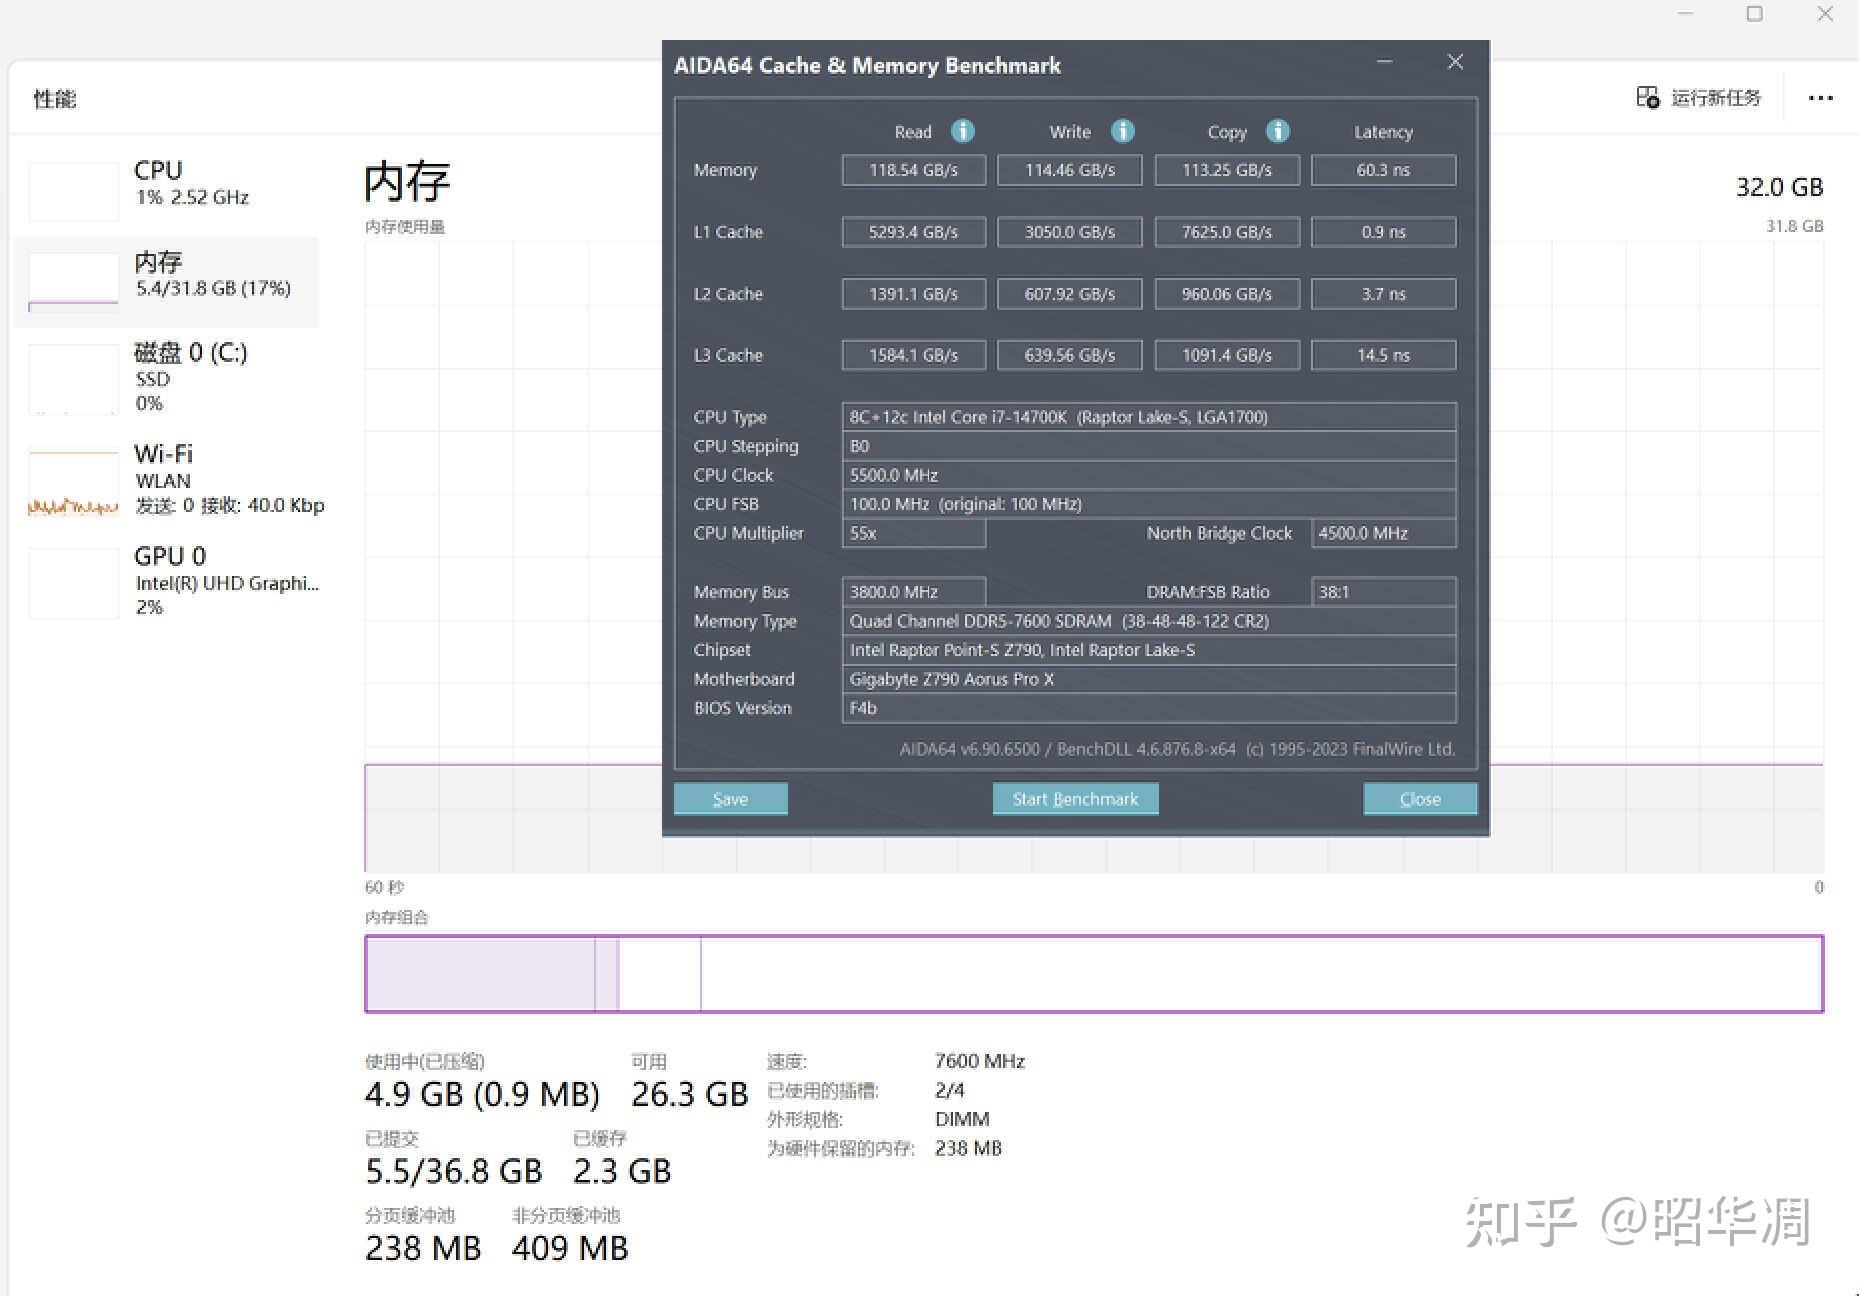Click the CPU Multiplier field 55x
This screenshot has width=1859, height=1296.
913,533
